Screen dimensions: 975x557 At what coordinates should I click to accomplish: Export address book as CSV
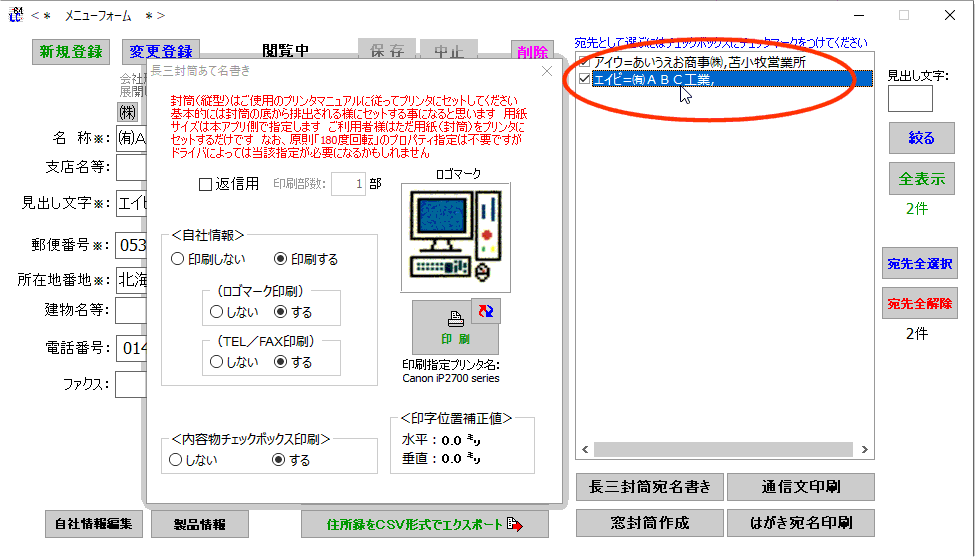[x=424, y=524]
